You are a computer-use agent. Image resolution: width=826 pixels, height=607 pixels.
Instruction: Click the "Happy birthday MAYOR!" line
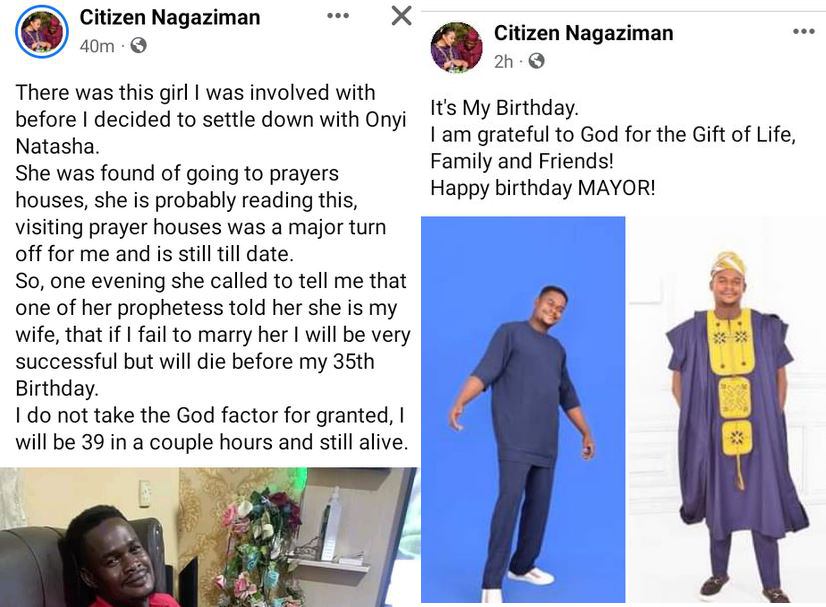click(542, 187)
